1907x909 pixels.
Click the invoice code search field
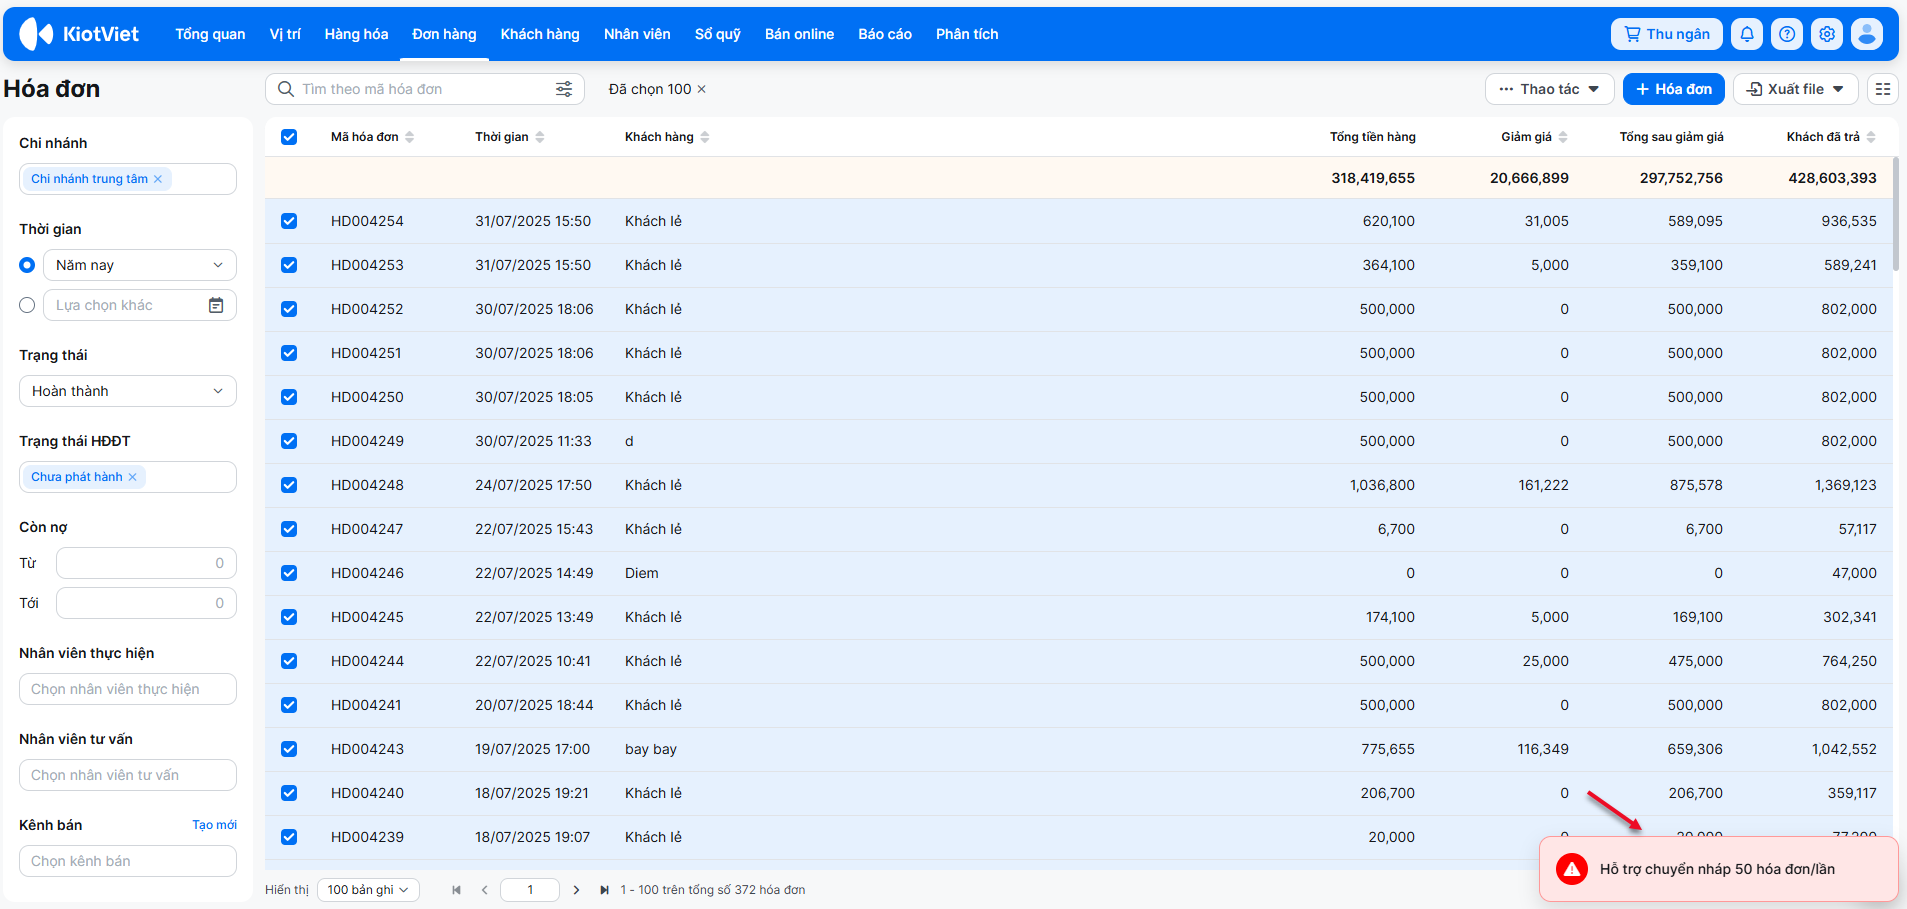coord(420,89)
